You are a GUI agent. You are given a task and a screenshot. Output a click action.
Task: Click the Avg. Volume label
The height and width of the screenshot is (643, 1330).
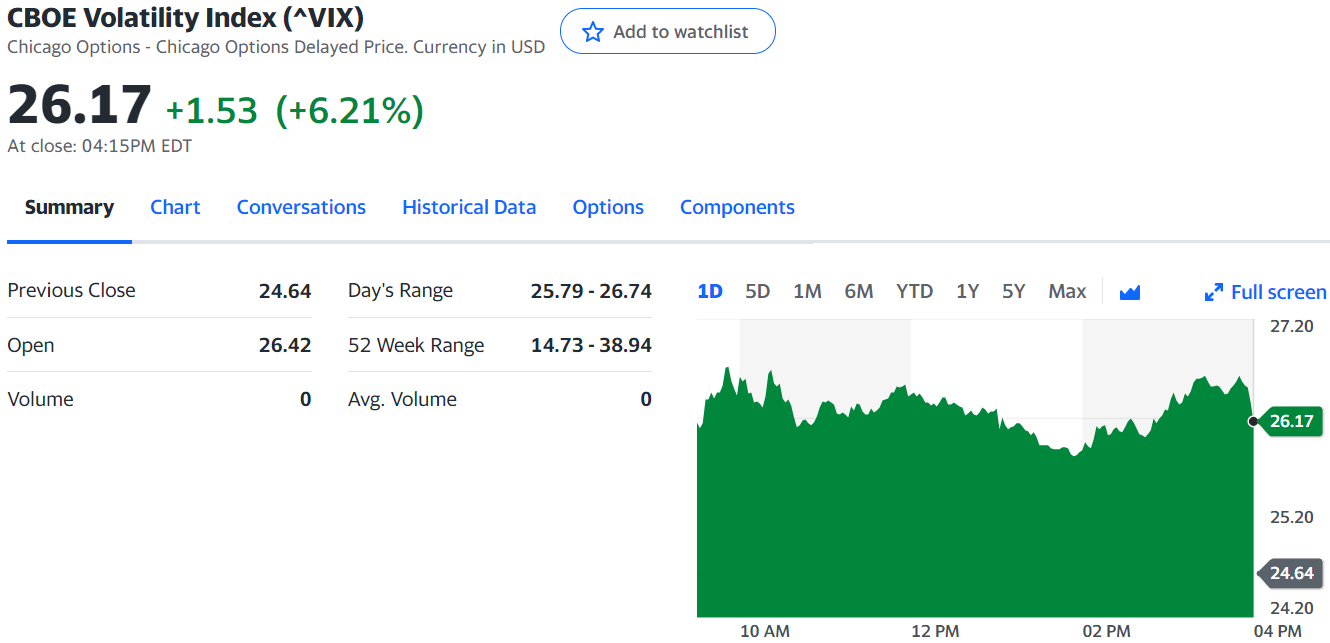[x=402, y=399]
